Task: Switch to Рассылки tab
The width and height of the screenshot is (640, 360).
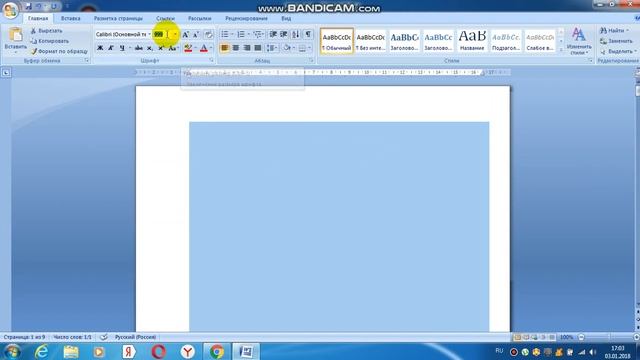Action: (x=200, y=18)
